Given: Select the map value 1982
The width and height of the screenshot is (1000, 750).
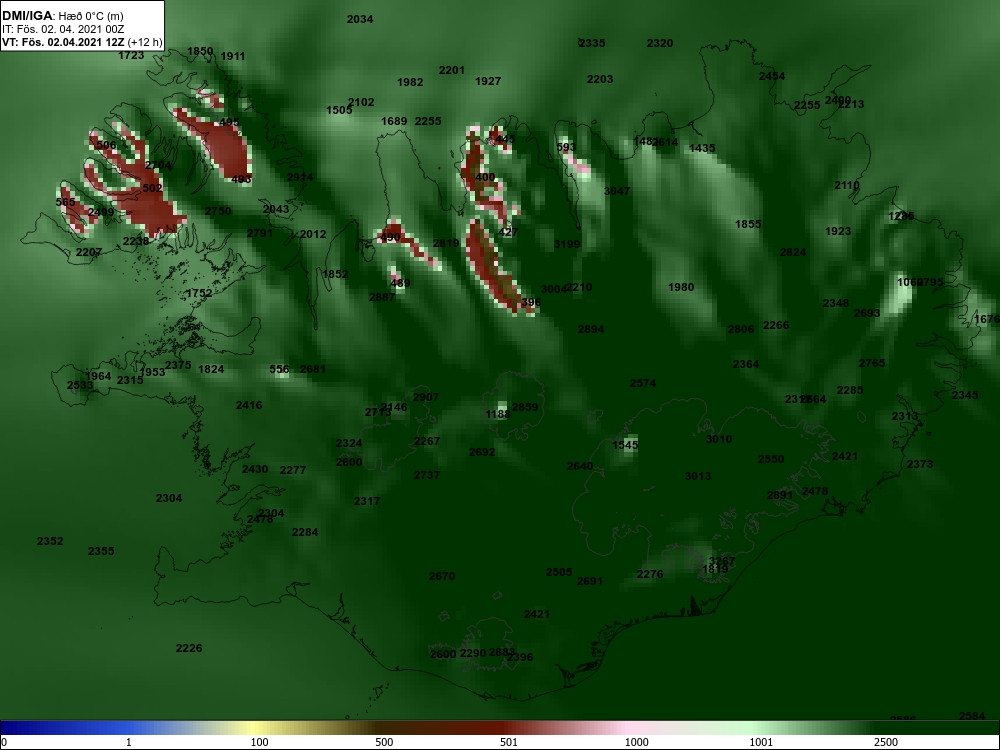Looking at the screenshot, I should coord(410,82).
